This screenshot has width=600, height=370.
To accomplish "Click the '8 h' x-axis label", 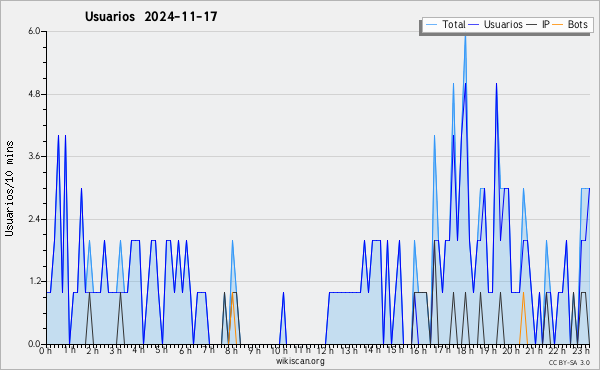I will coord(231,350).
